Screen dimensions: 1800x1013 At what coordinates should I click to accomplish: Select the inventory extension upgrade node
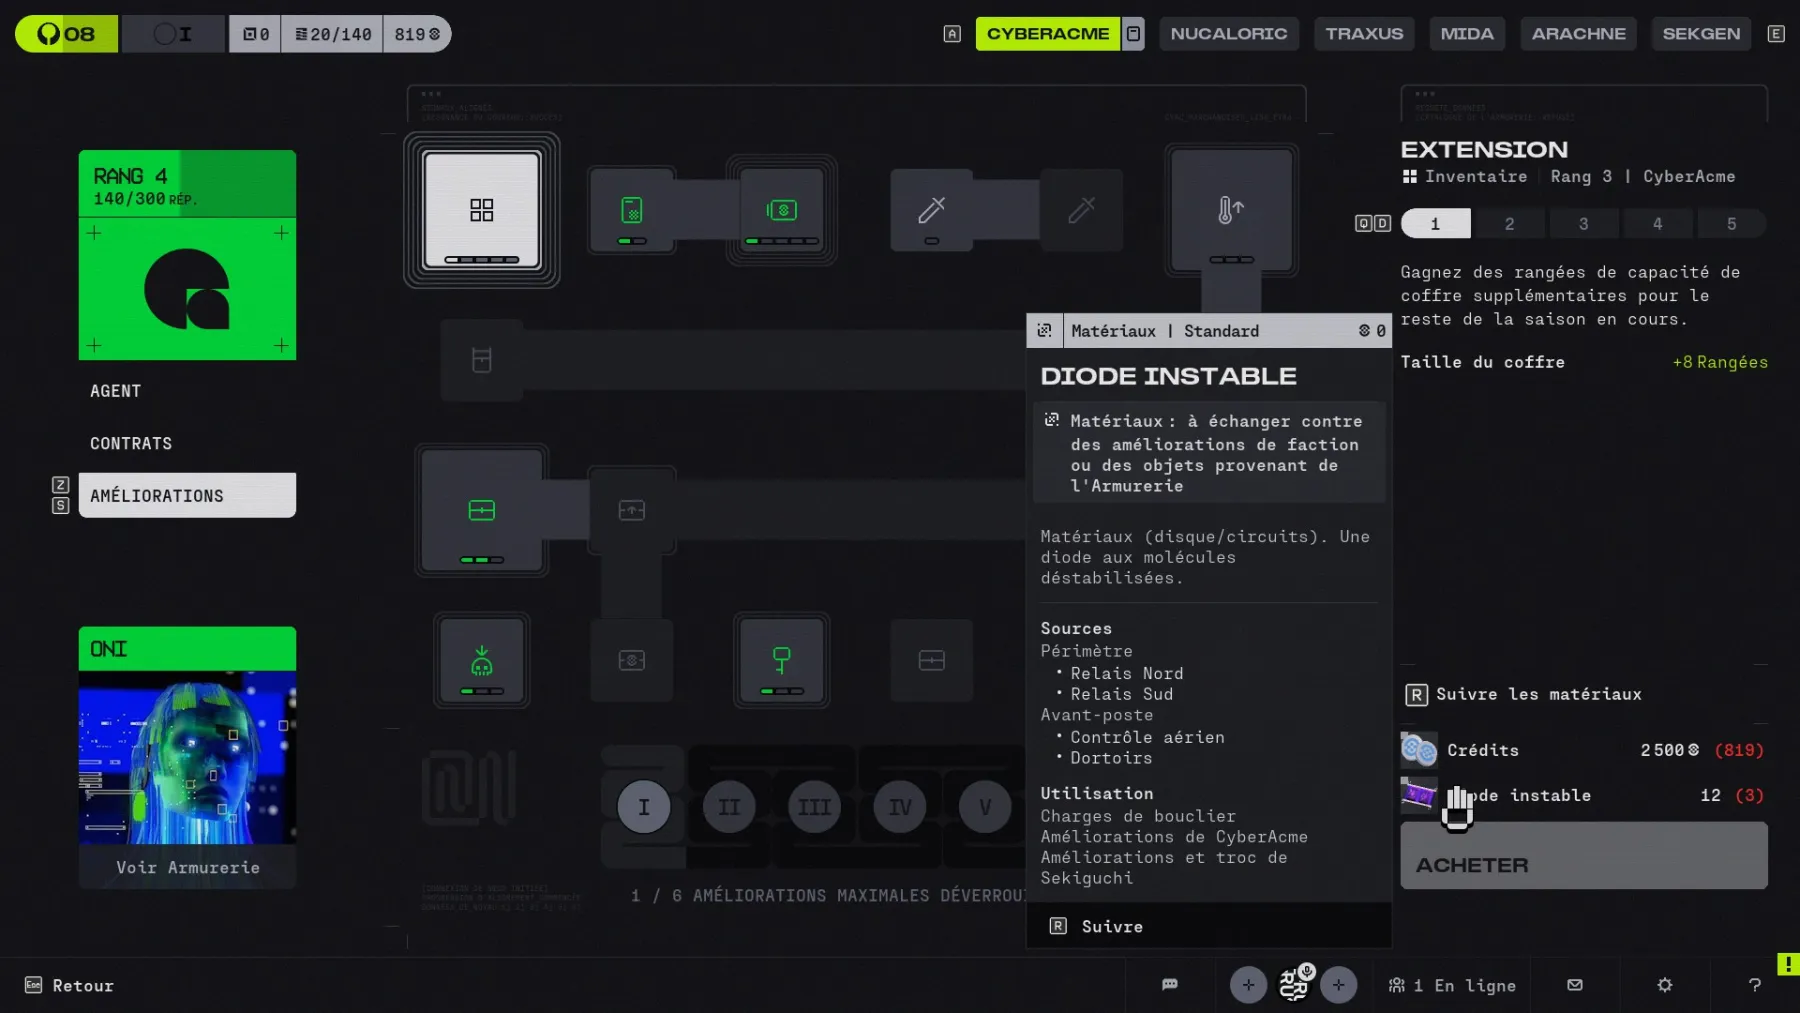(x=481, y=210)
